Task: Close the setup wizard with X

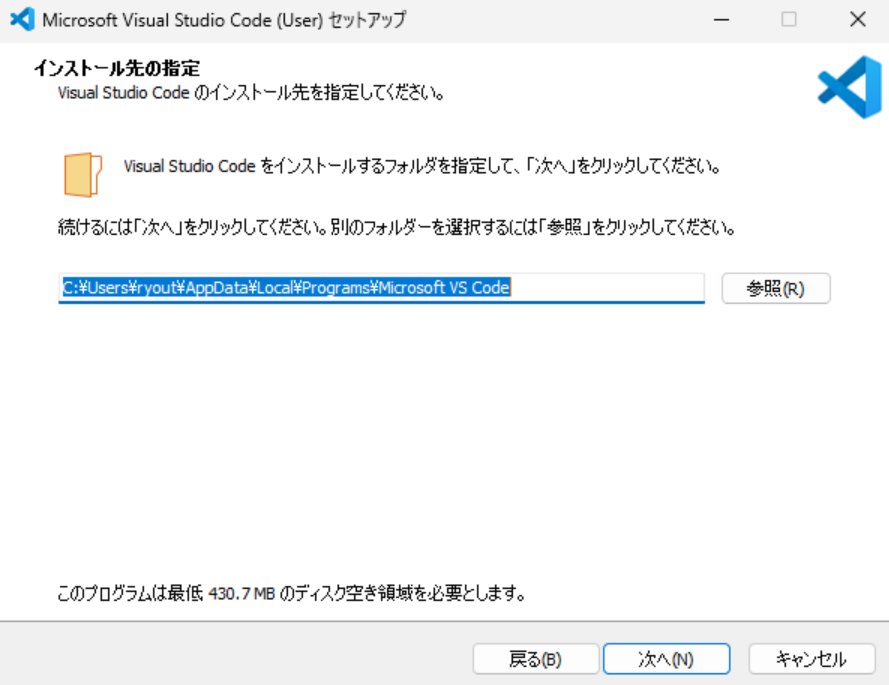Action: [857, 20]
